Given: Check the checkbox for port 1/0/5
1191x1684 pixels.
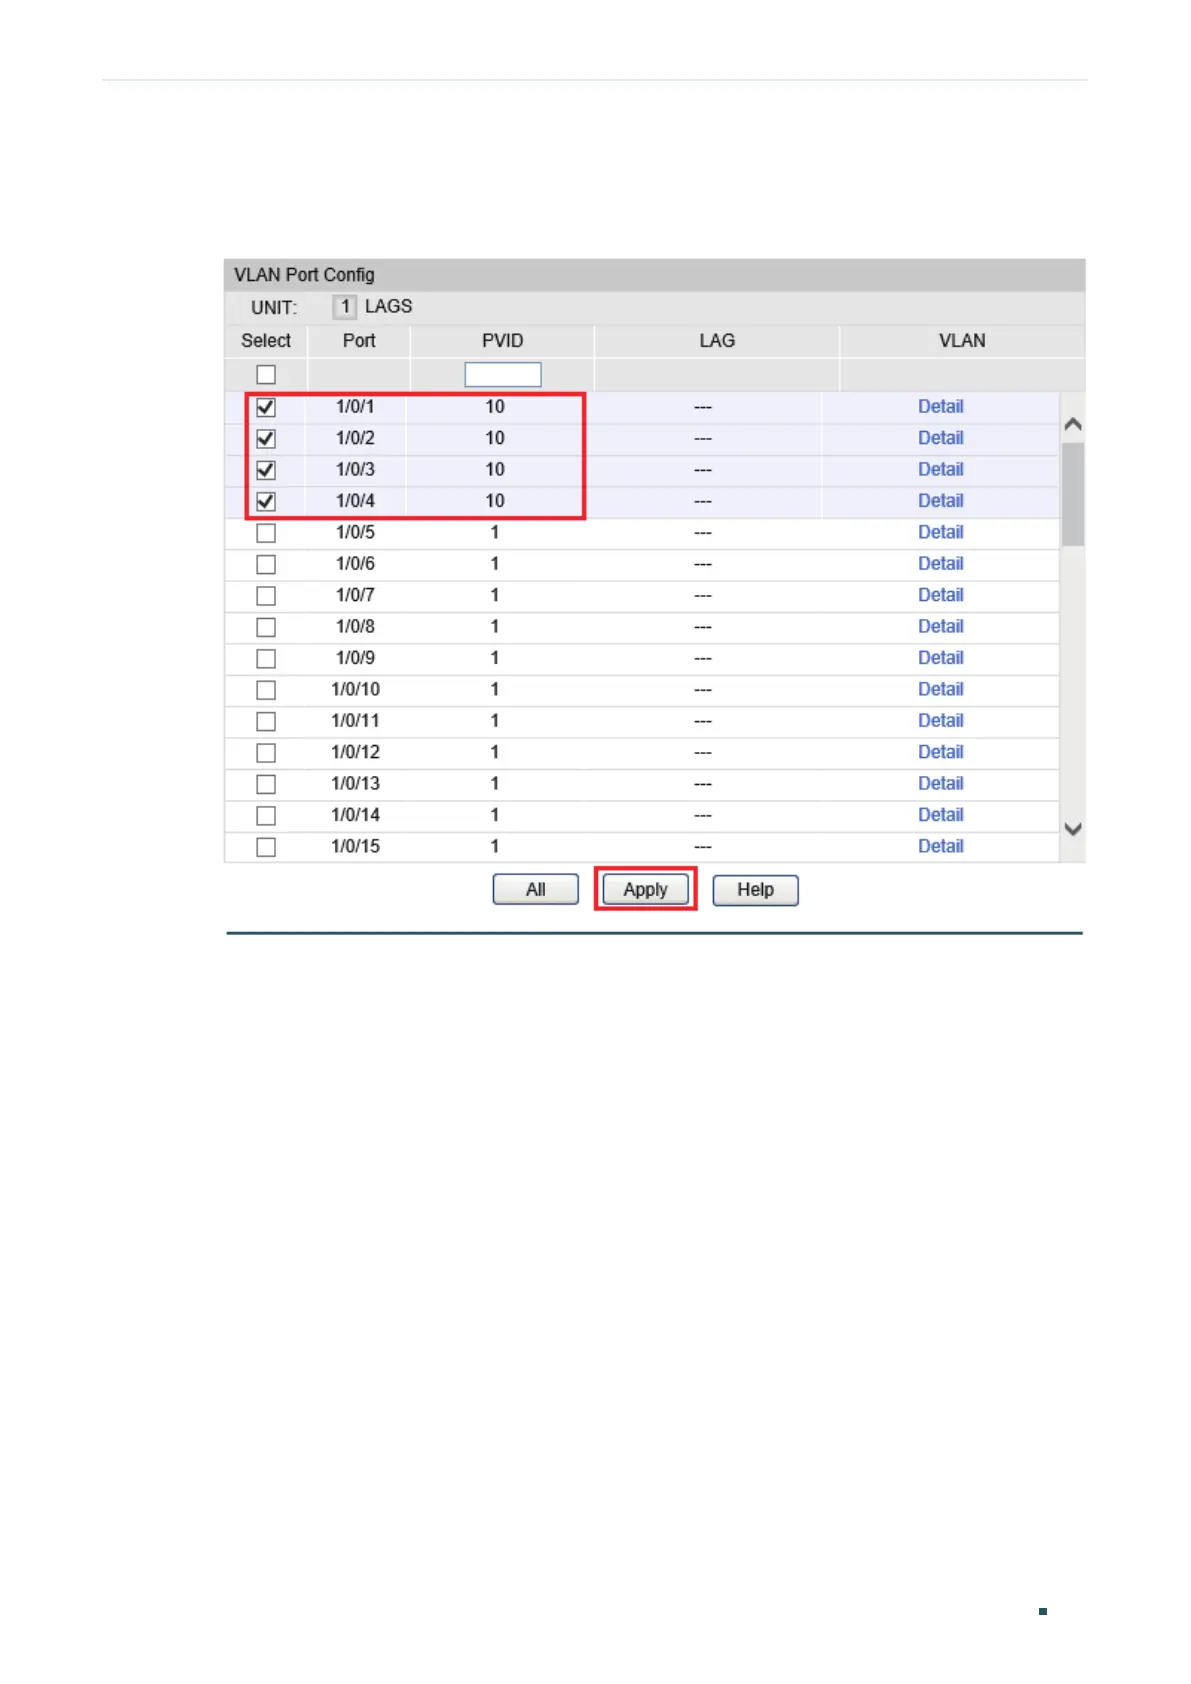Looking at the screenshot, I should pyautogui.click(x=266, y=533).
